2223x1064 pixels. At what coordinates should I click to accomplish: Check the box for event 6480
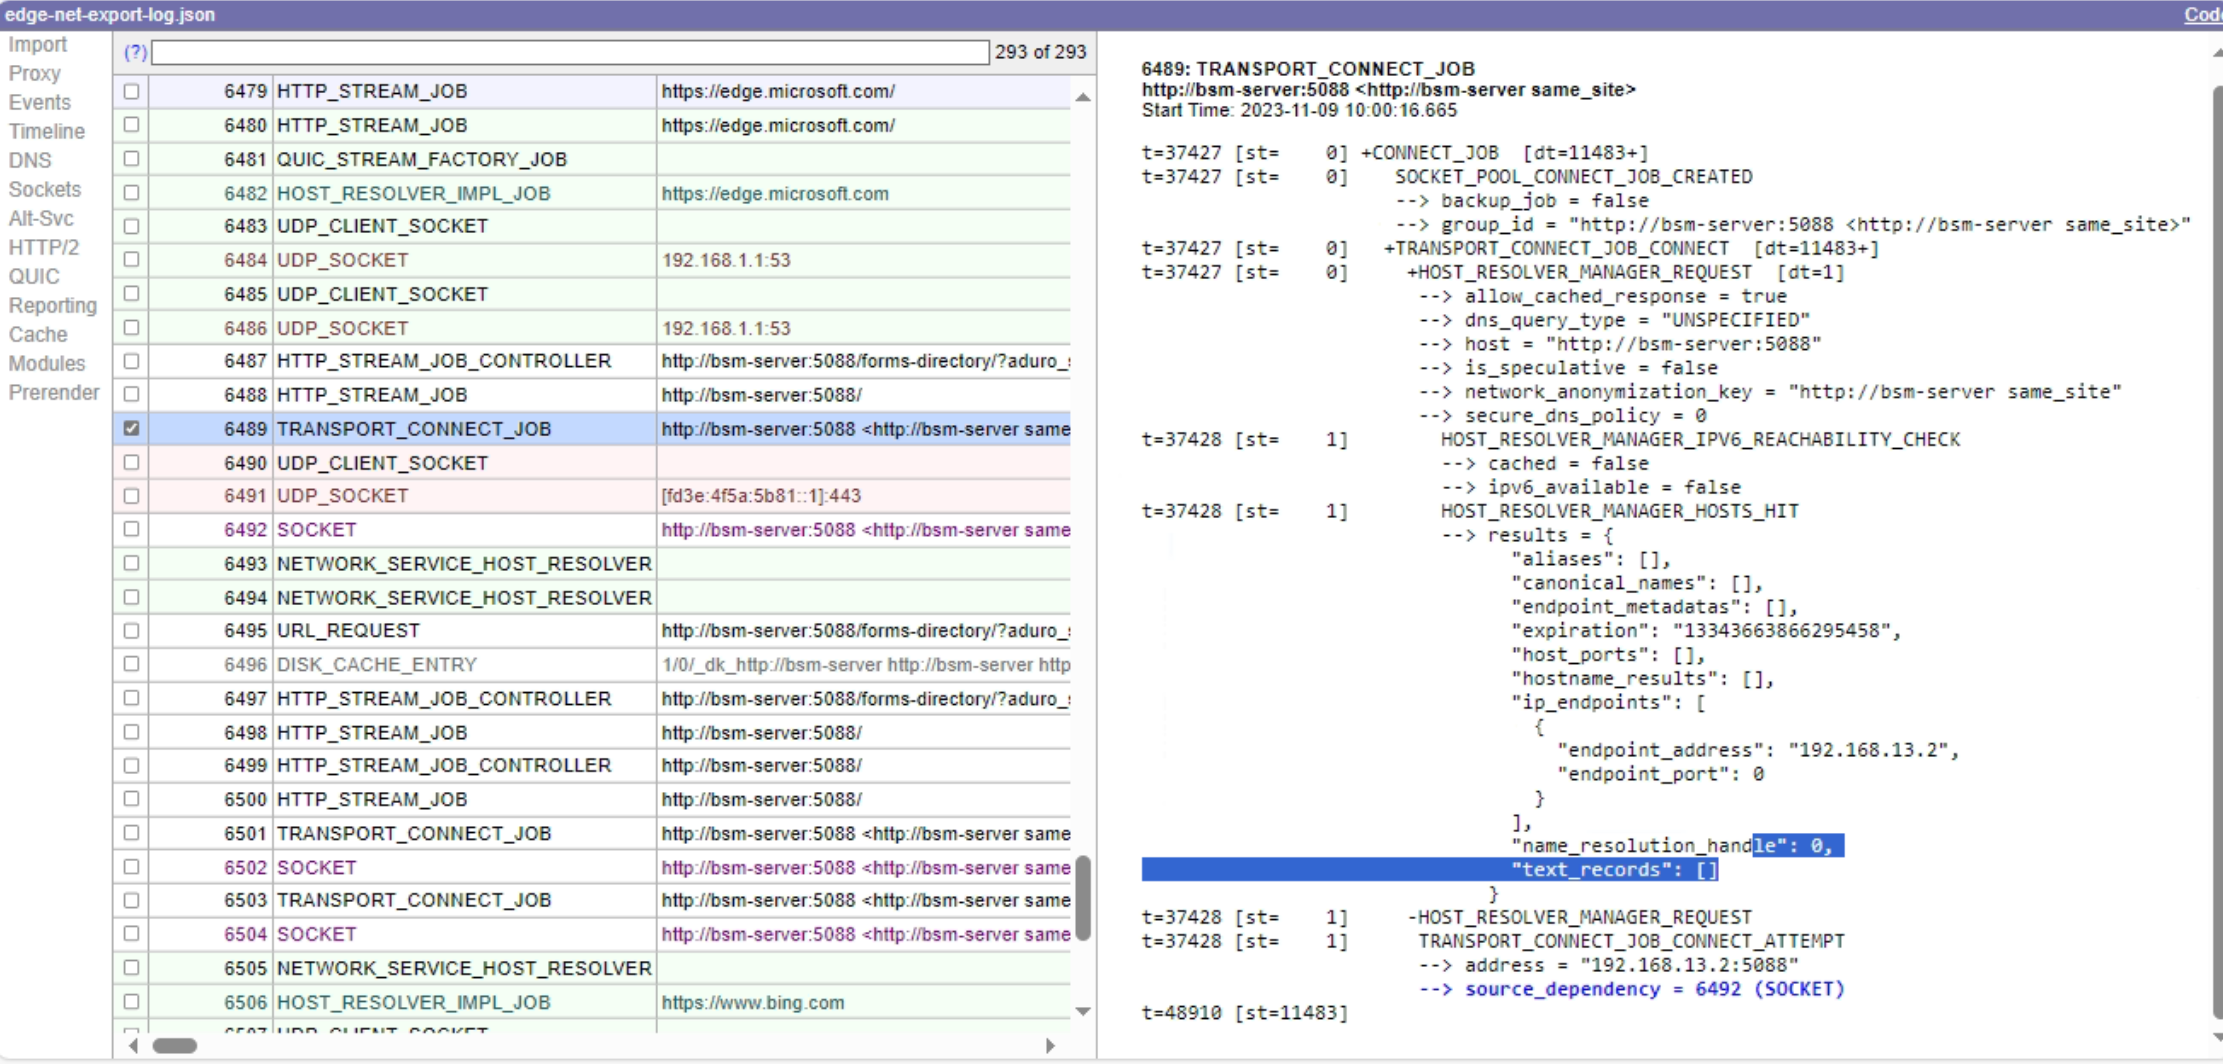[131, 125]
